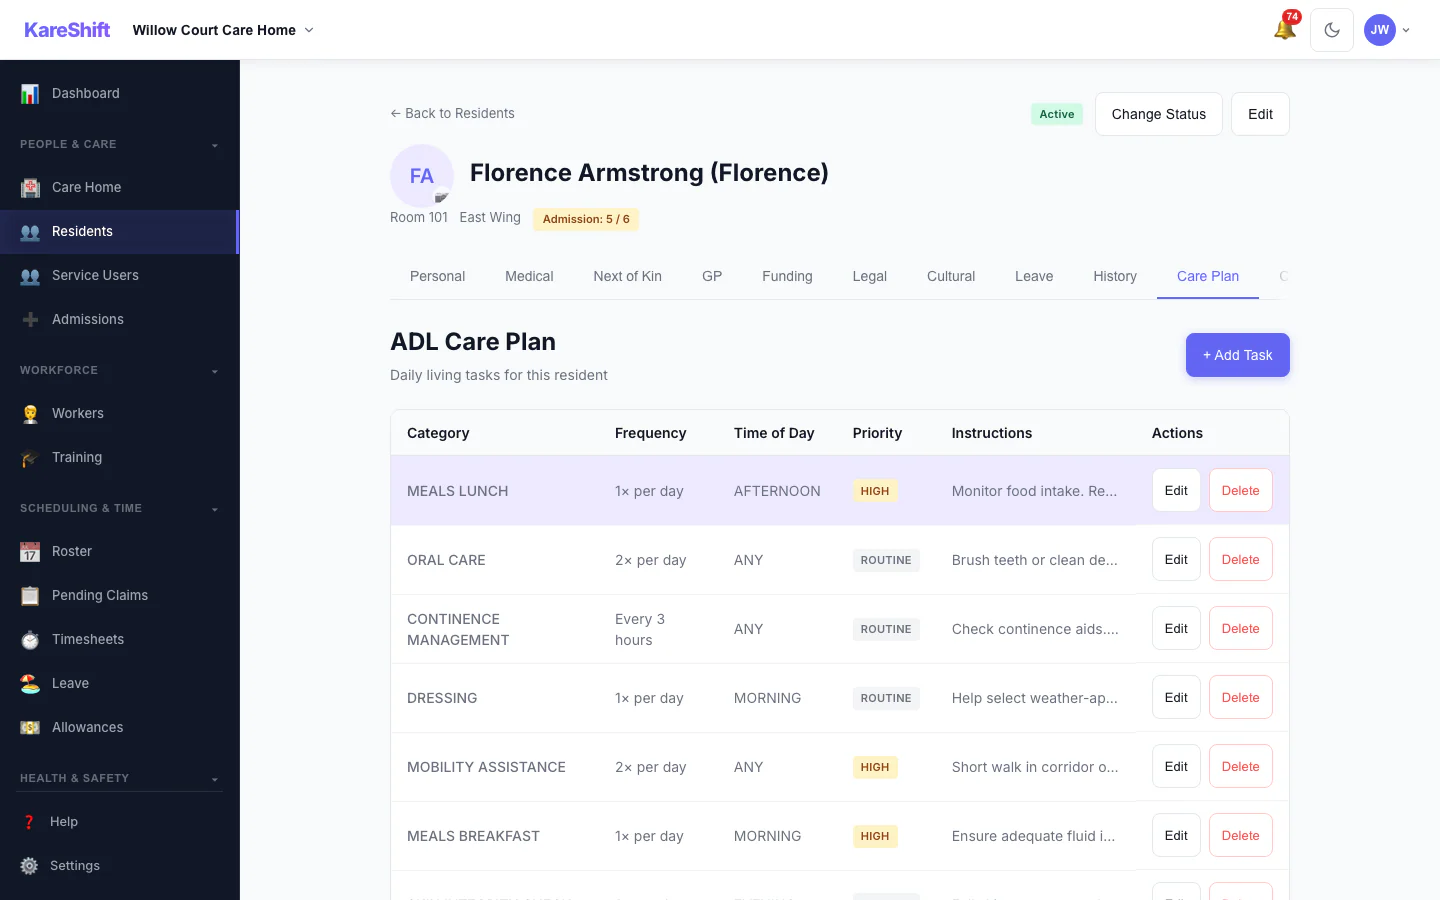Open the Dashboard chart icon

tap(30, 94)
